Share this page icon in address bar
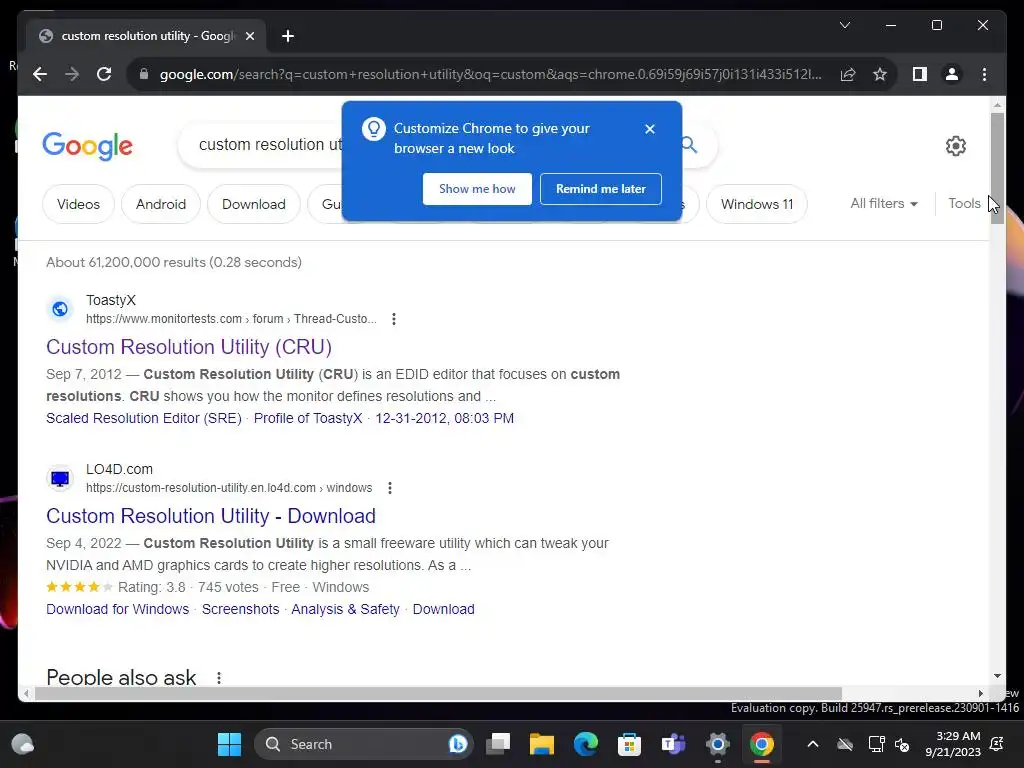The height and width of the screenshot is (768, 1024). coord(848,74)
